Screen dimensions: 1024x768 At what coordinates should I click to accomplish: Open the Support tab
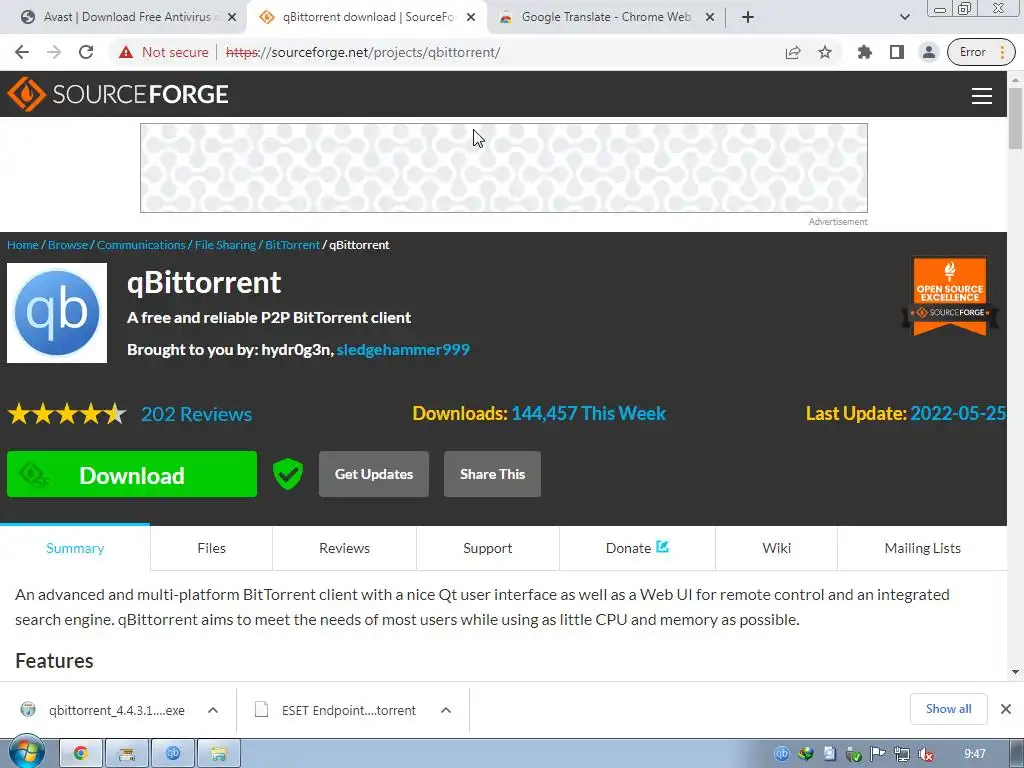point(487,548)
